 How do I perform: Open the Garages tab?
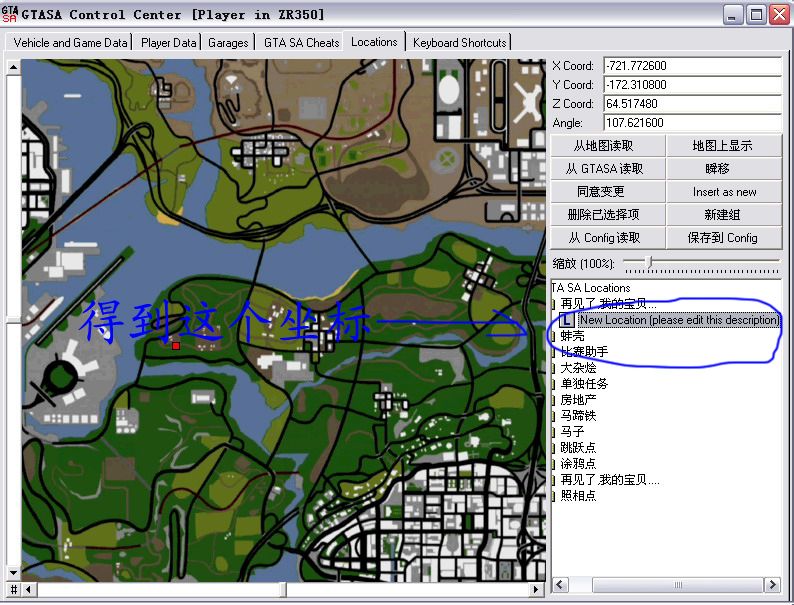(228, 43)
